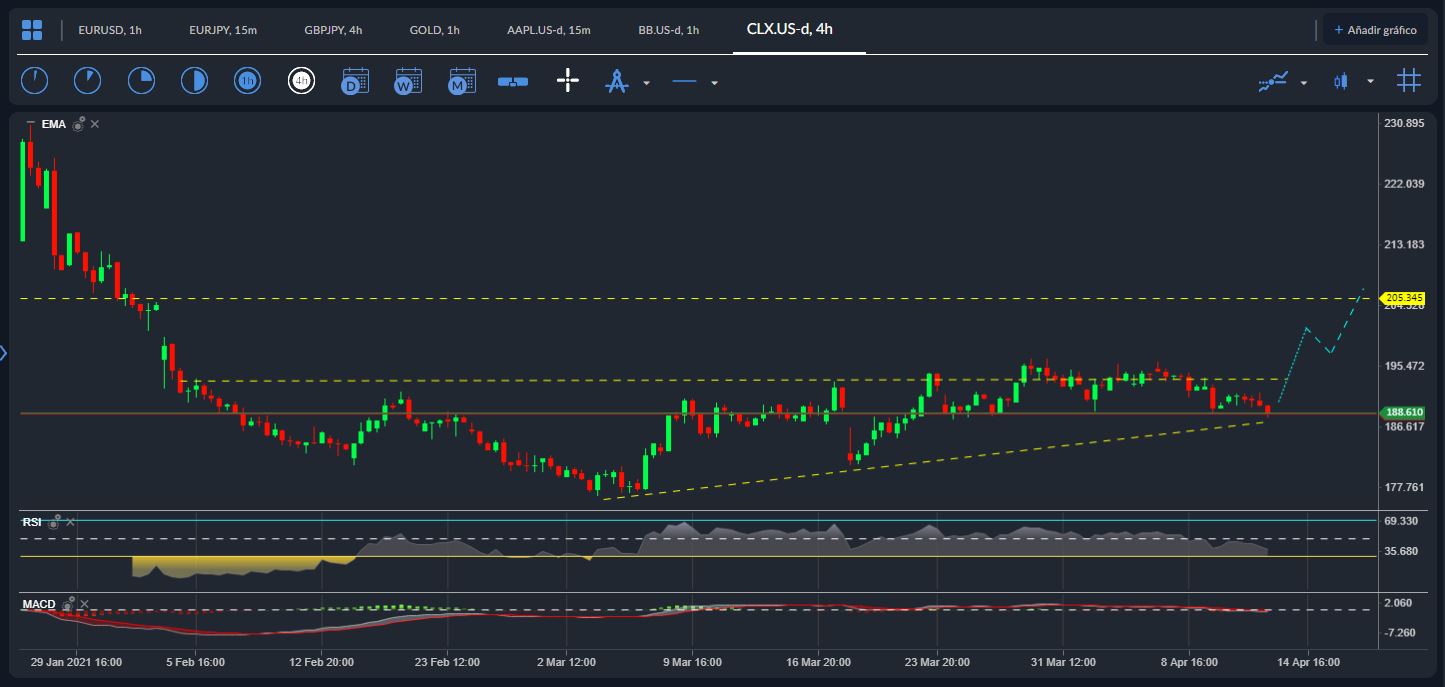This screenshot has height=687, width=1445.
Task: Switch to the GOLD, 1h tab
Action: [434, 30]
